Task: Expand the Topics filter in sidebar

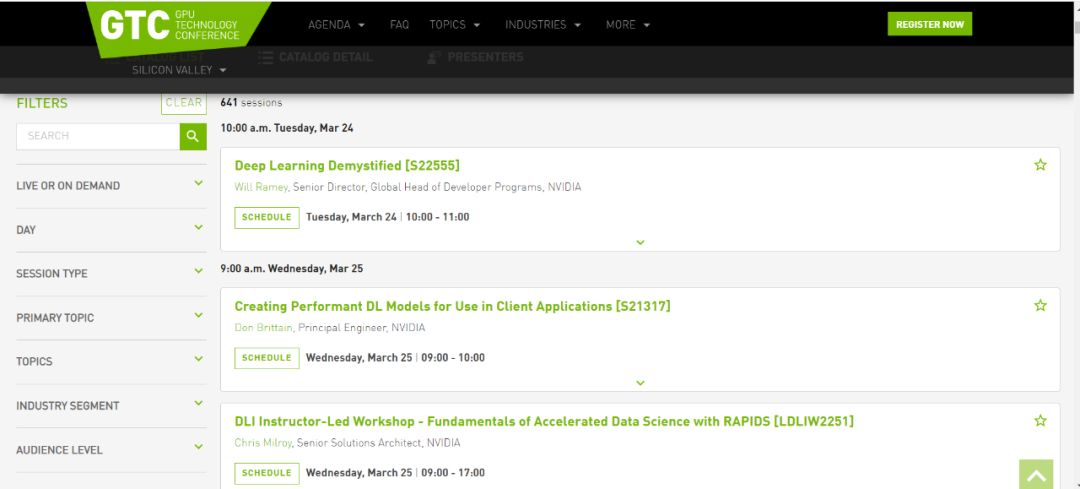Action: coord(111,361)
